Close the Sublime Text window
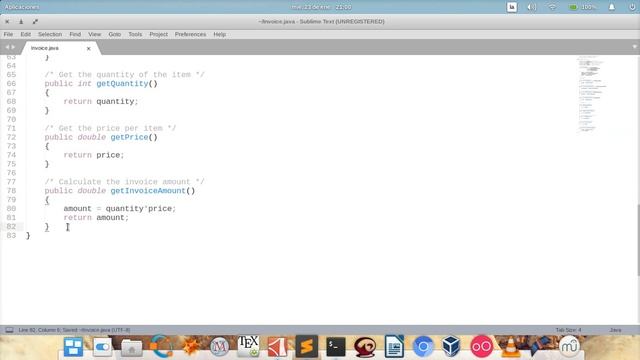The image size is (640, 360). [x=7, y=22]
